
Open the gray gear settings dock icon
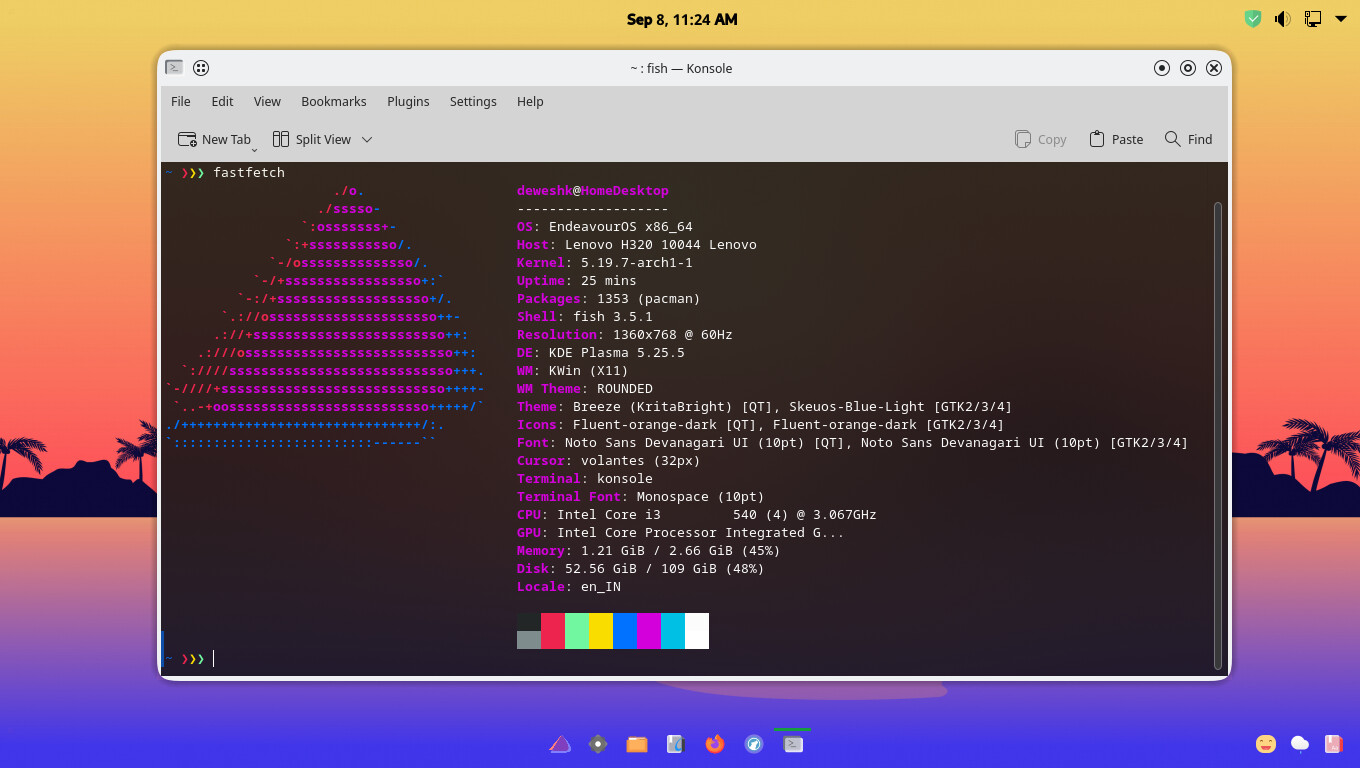point(598,744)
